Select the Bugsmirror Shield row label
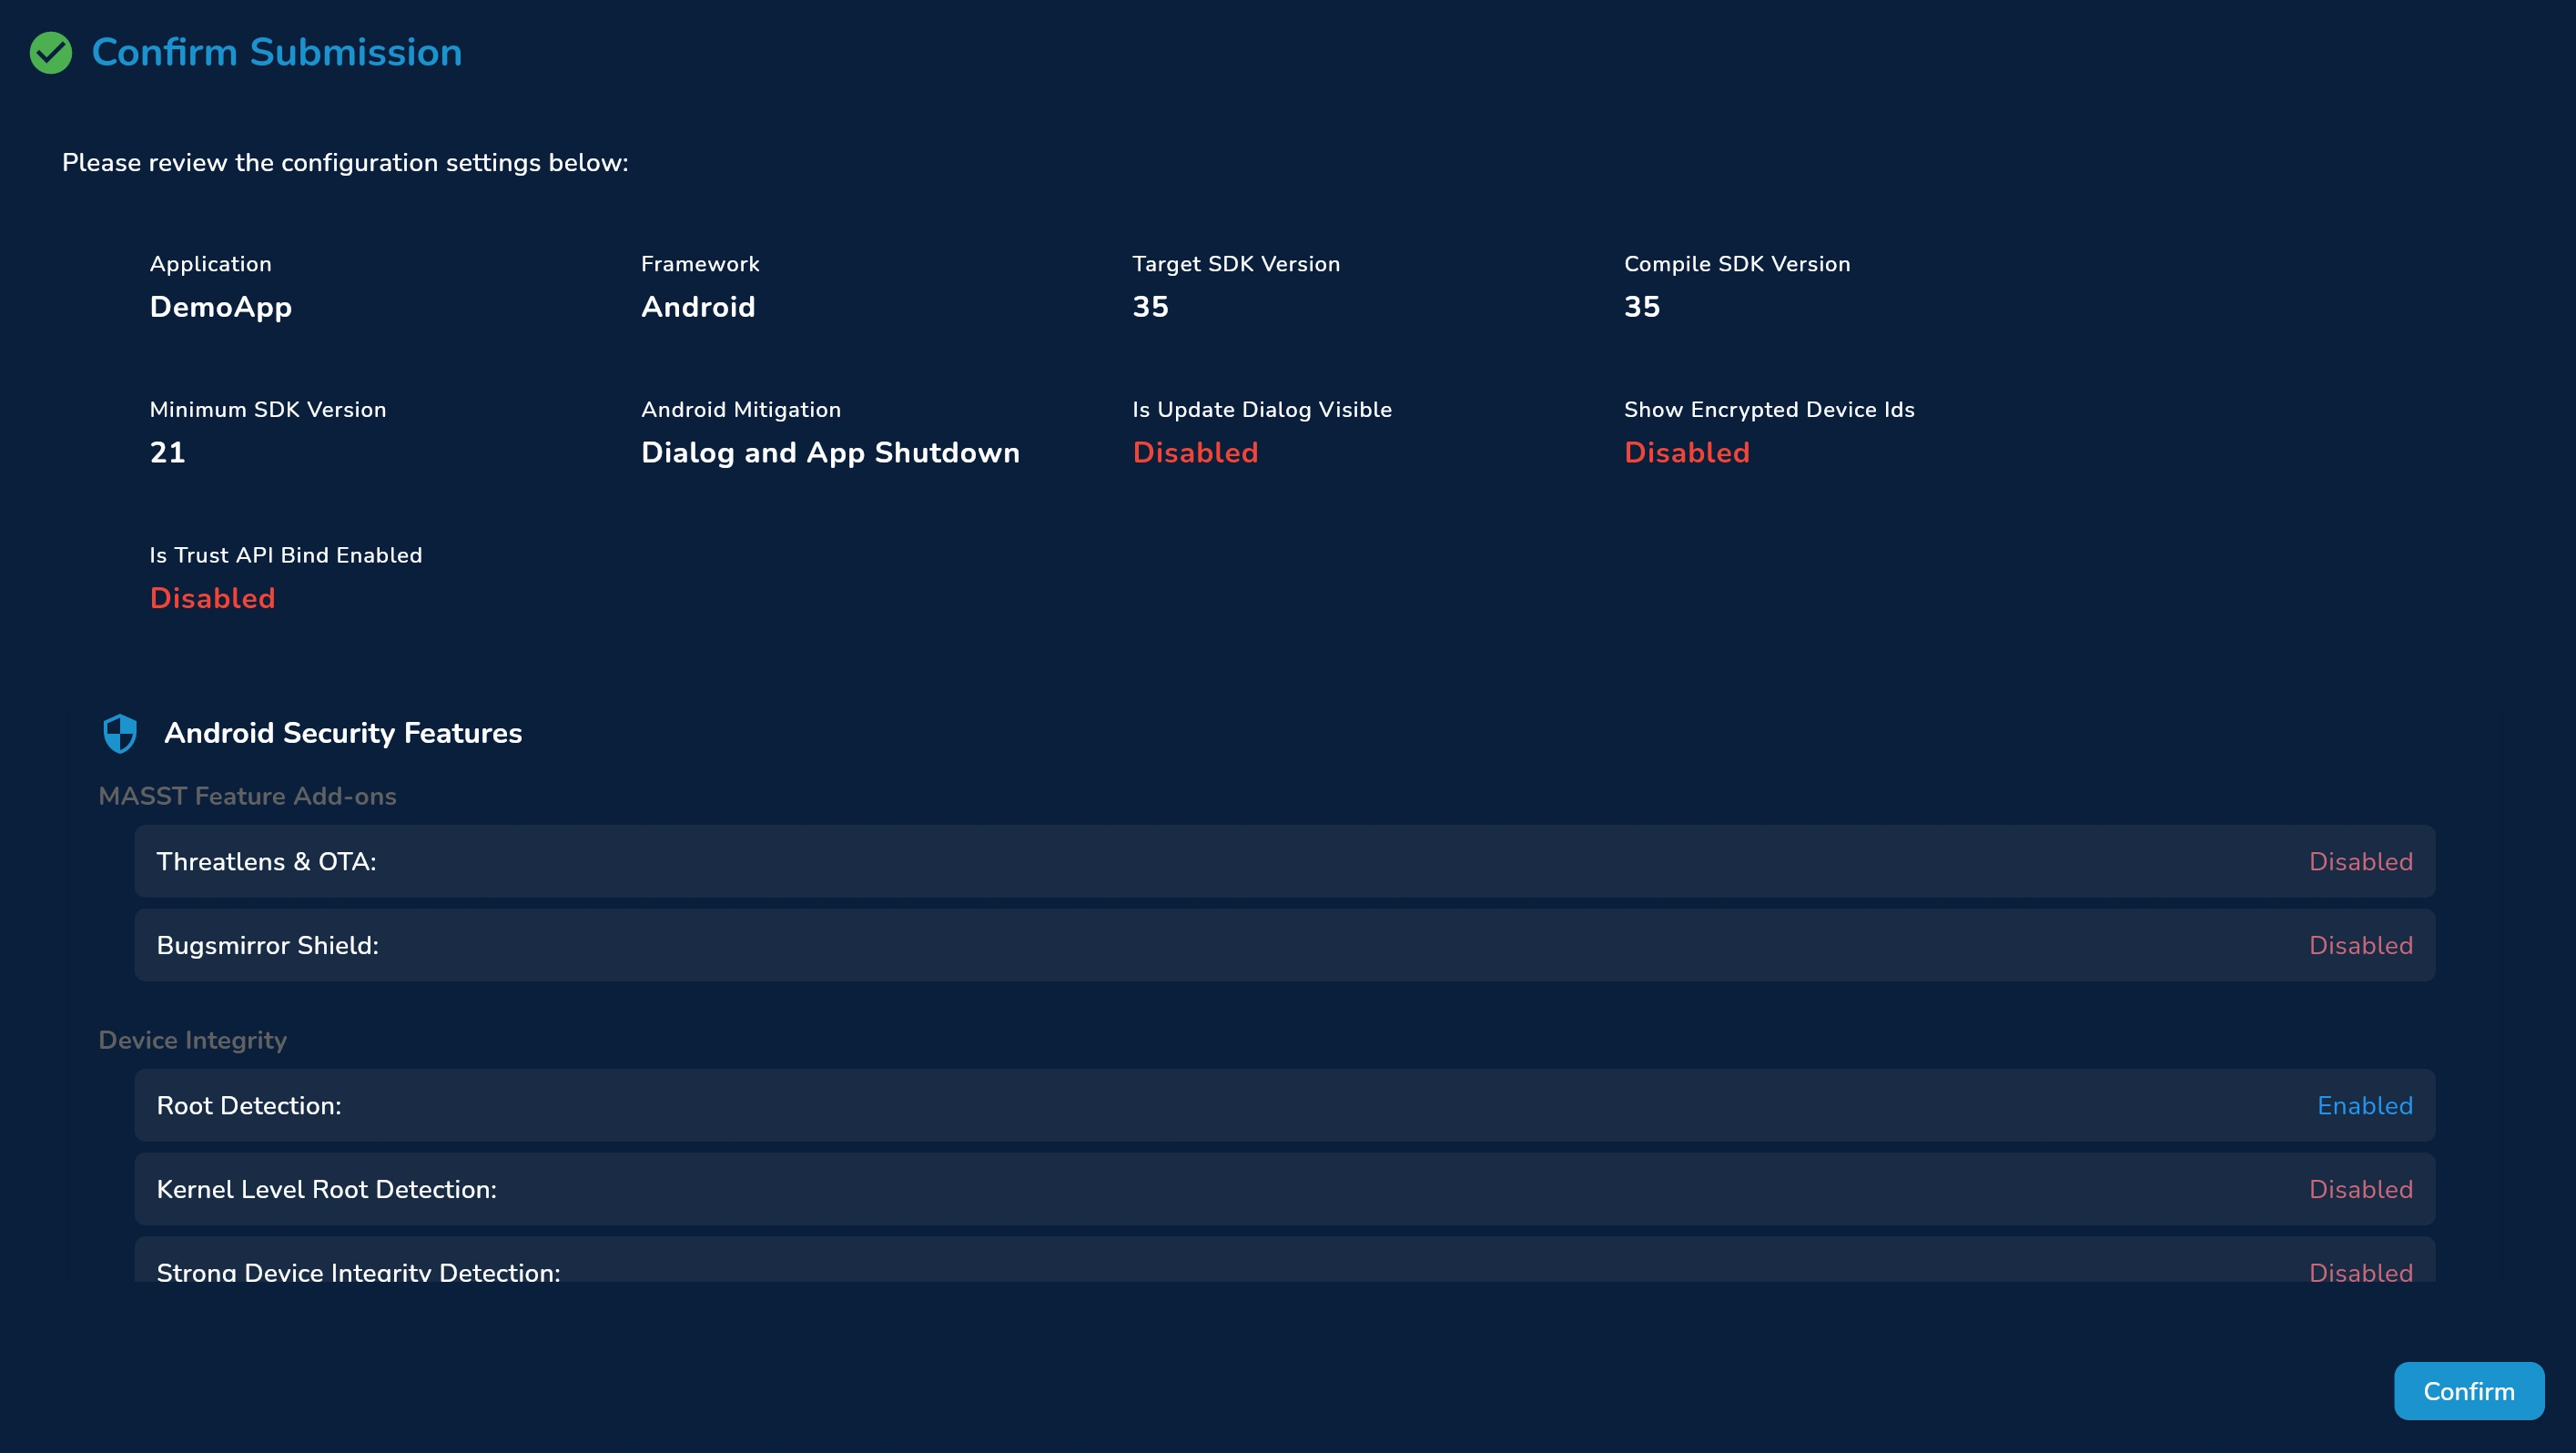This screenshot has width=2576, height=1453. click(x=267, y=946)
